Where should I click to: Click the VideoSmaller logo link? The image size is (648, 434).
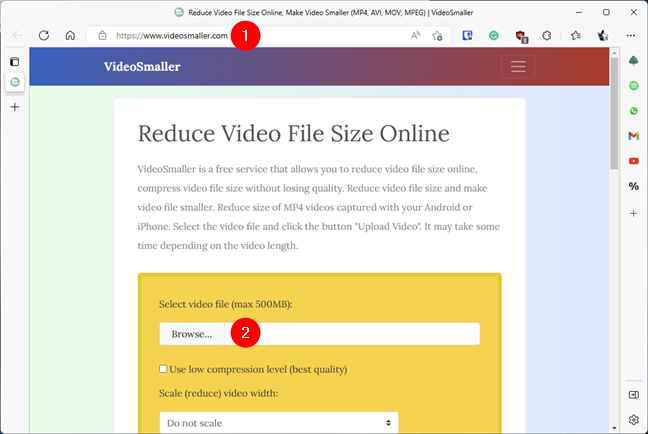[x=142, y=67]
